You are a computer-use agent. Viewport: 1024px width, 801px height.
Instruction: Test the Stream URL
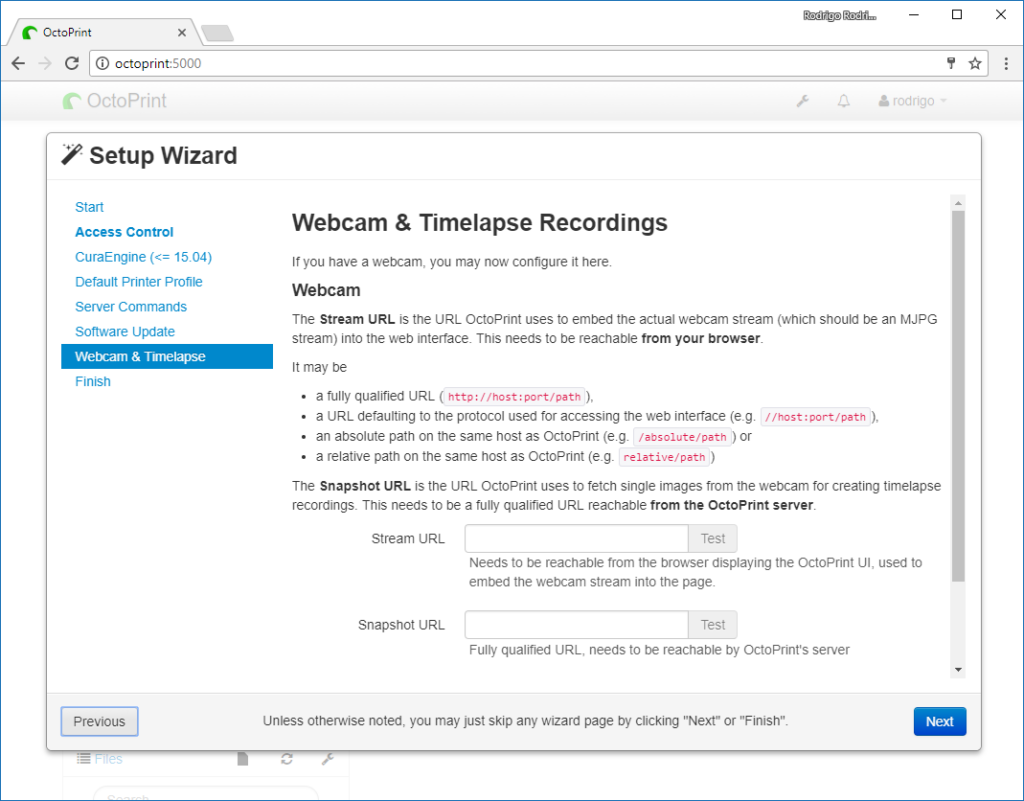pyautogui.click(x=712, y=539)
